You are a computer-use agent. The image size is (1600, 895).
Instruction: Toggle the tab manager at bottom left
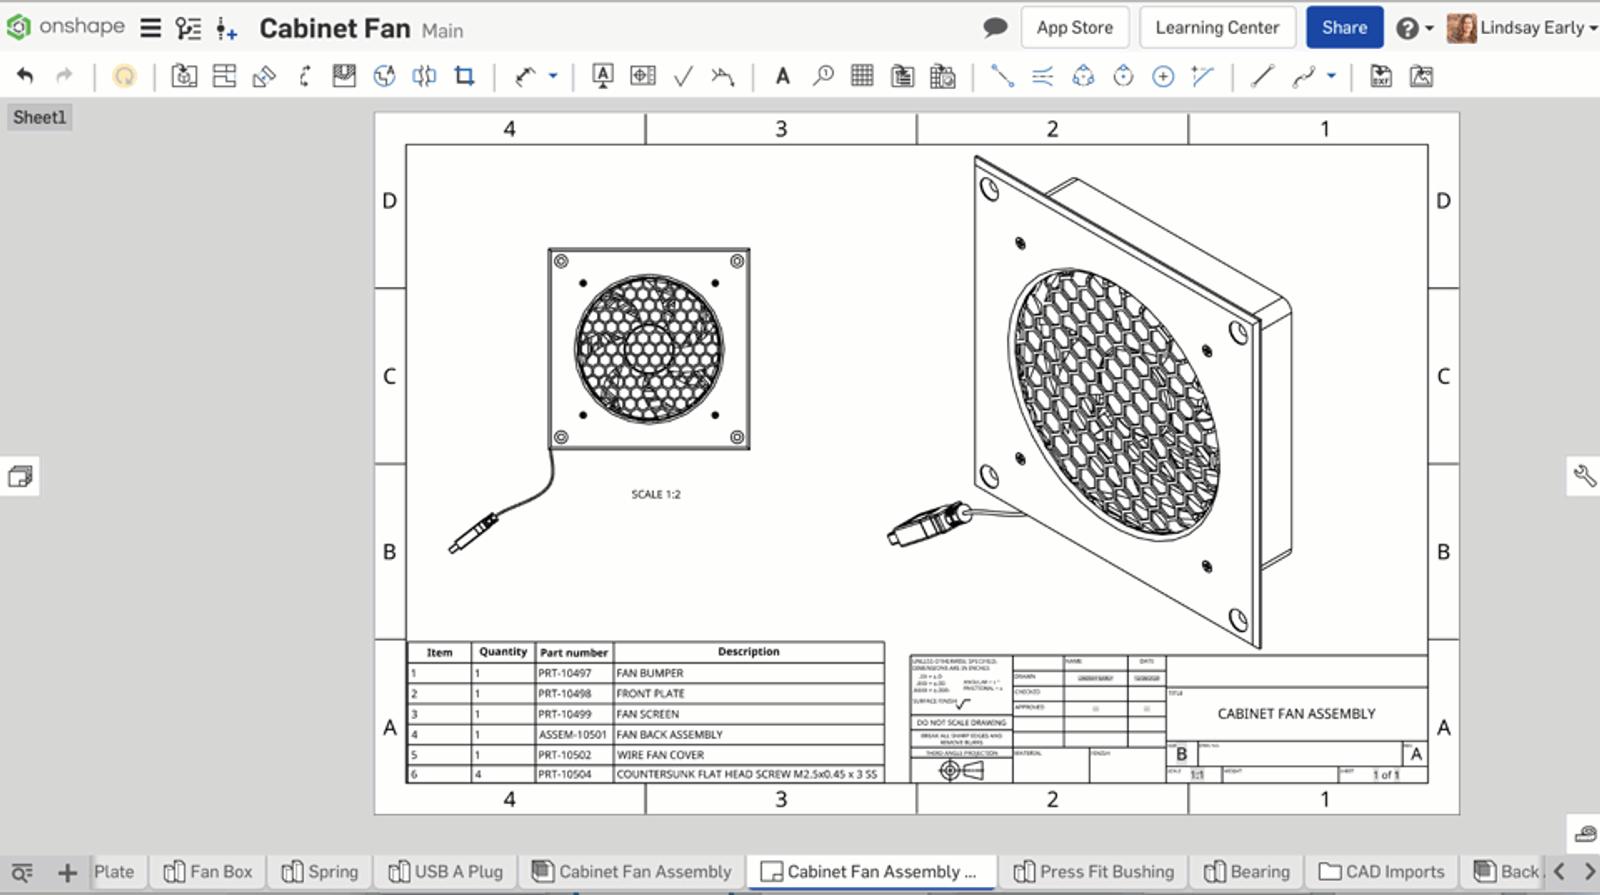pos(22,872)
